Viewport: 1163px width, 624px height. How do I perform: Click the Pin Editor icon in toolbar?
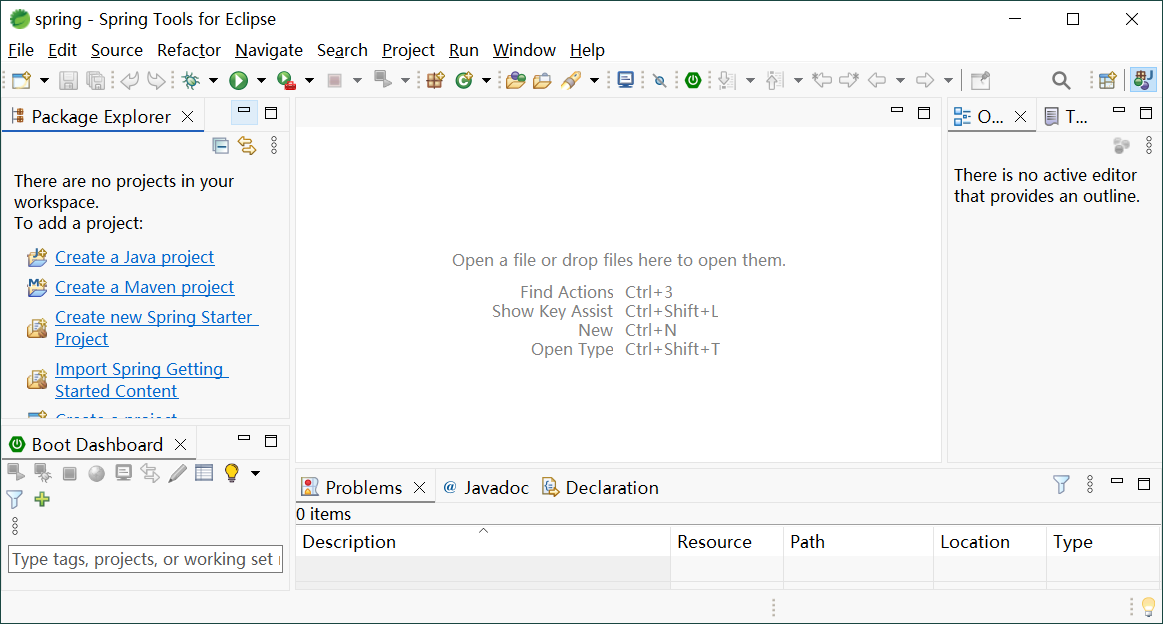click(x=981, y=80)
